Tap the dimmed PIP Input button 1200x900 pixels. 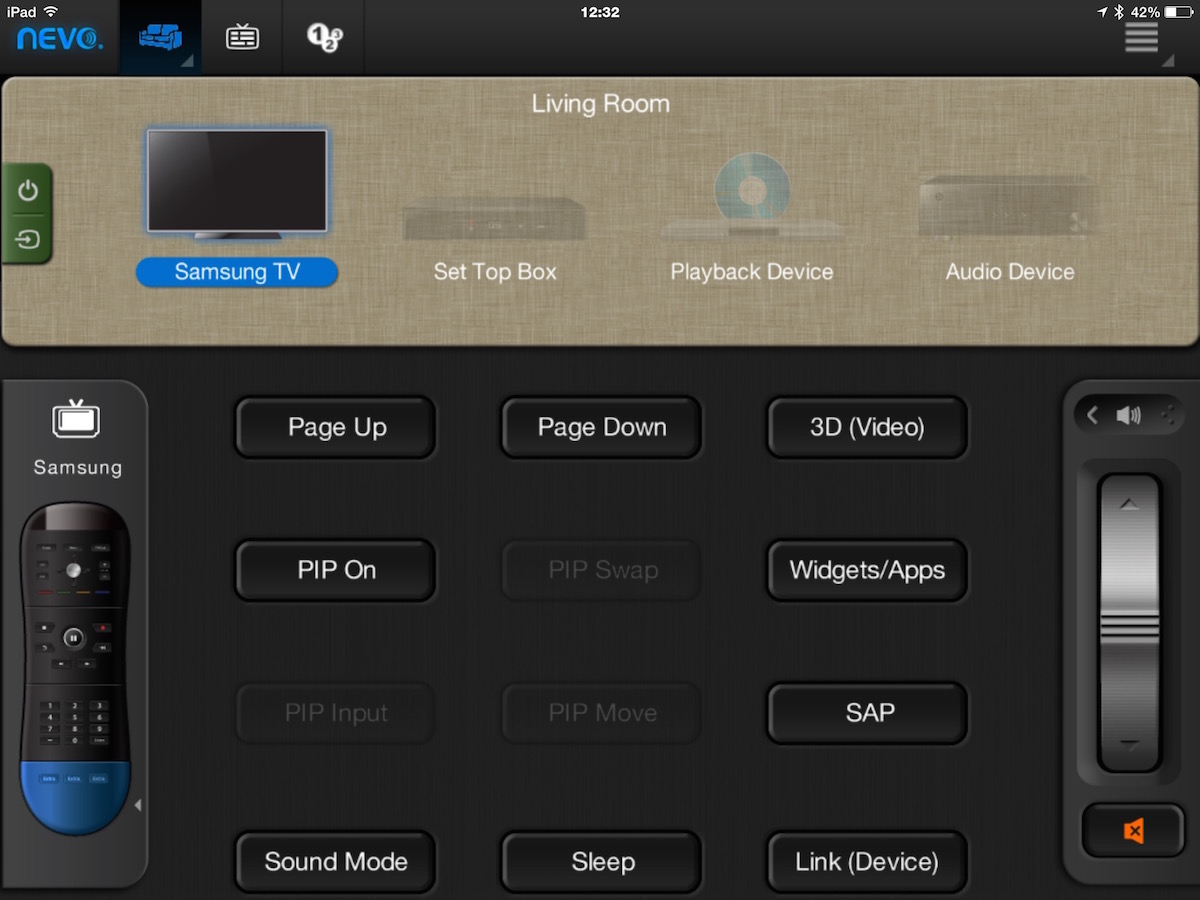click(336, 714)
